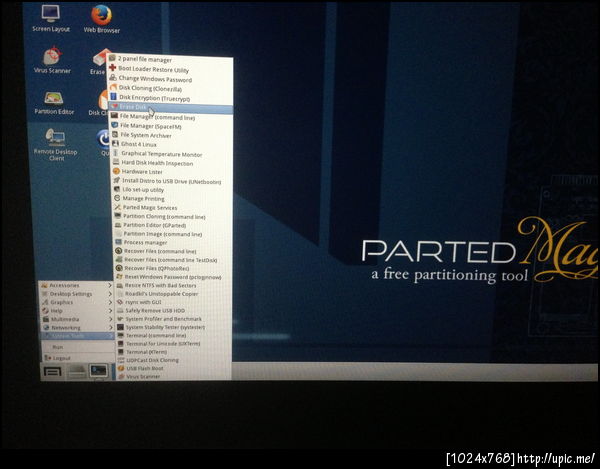The width and height of the screenshot is (600, 469).
Task: Launch Ghost 4 Linux
Action: tap(171, 144)
